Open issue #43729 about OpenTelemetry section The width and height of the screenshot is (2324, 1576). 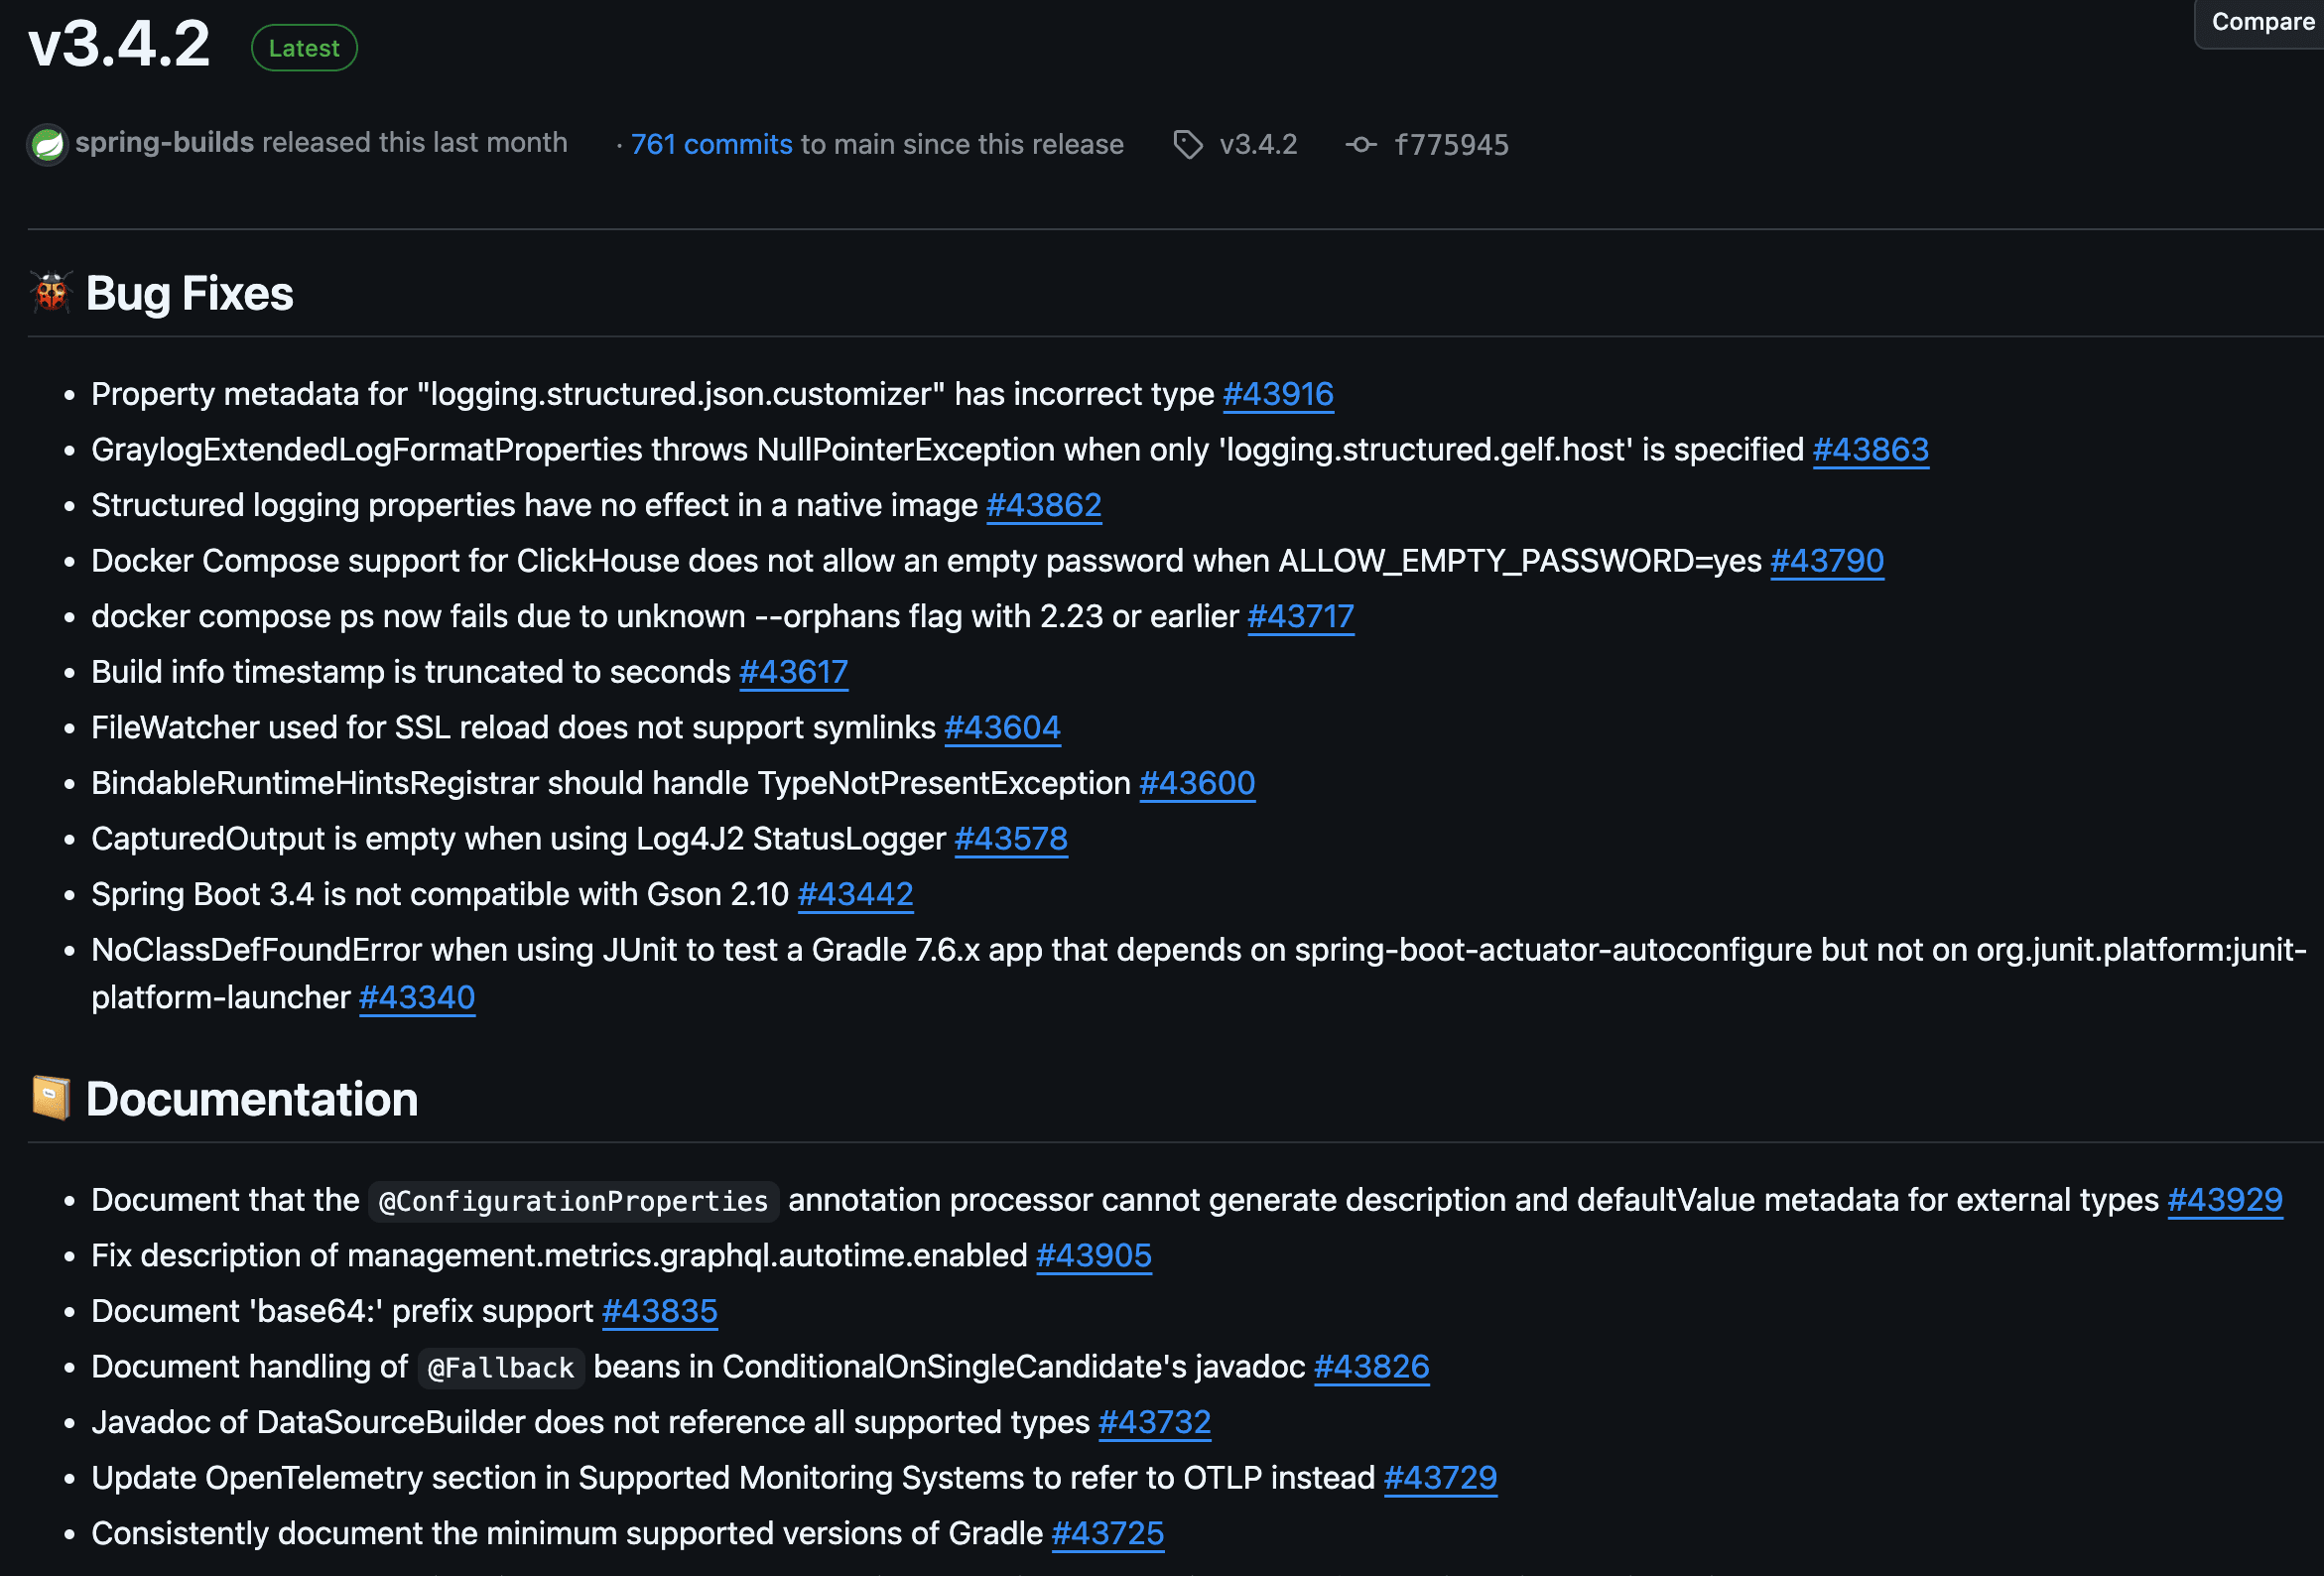(x=1440, y=1477)
